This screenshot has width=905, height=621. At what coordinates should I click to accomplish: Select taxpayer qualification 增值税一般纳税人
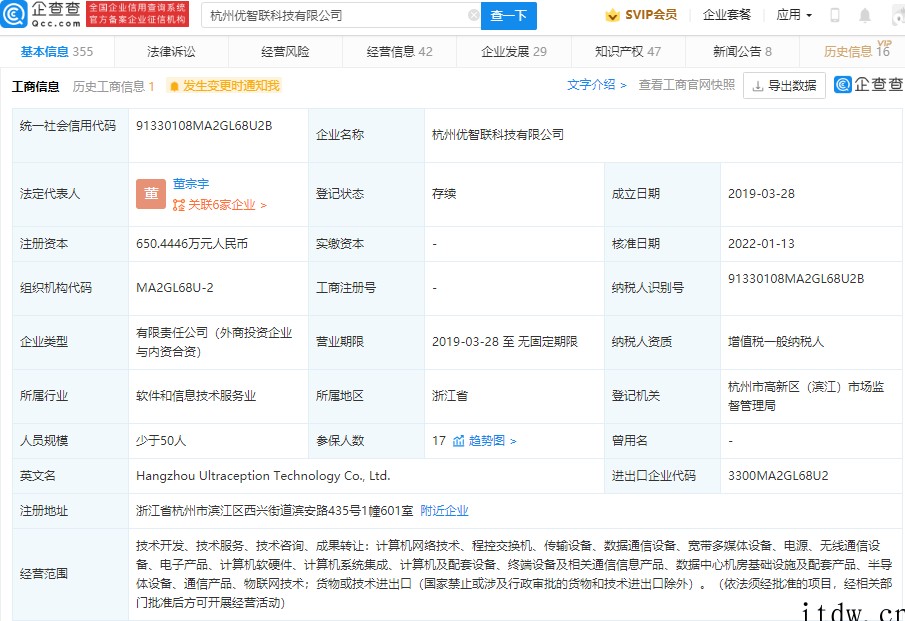(776, 342)
